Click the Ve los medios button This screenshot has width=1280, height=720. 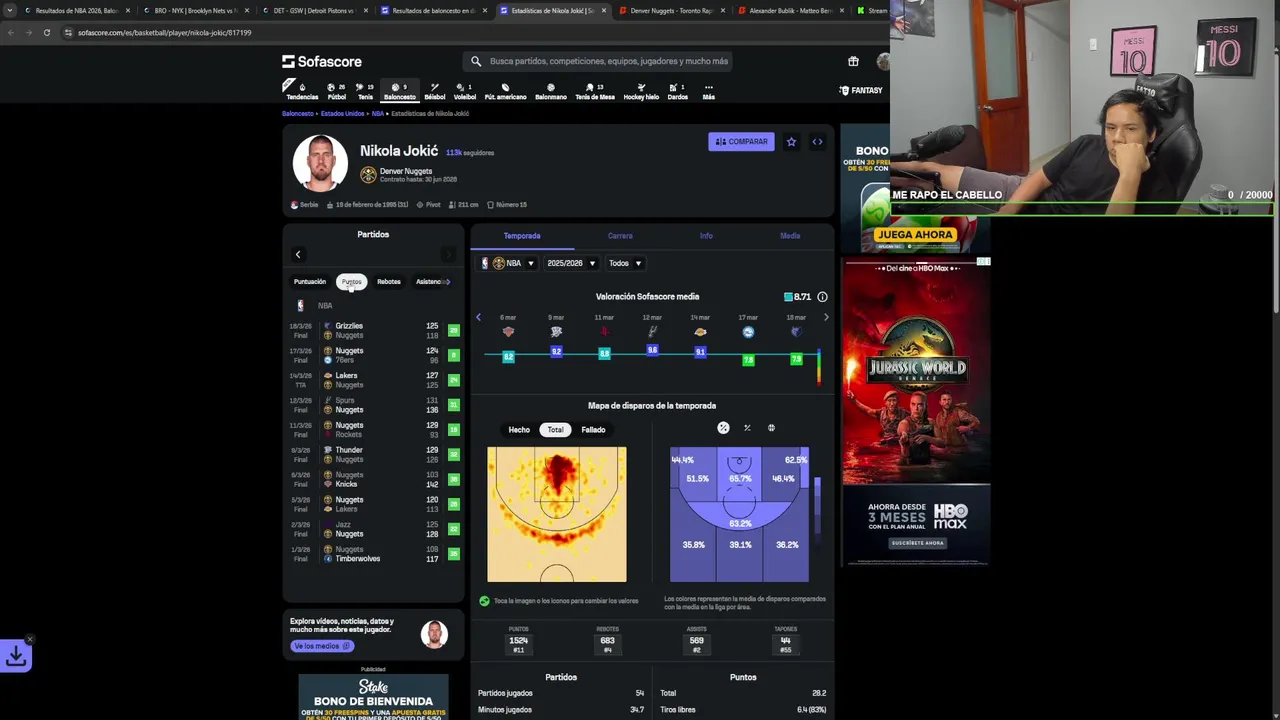point(321,646)
